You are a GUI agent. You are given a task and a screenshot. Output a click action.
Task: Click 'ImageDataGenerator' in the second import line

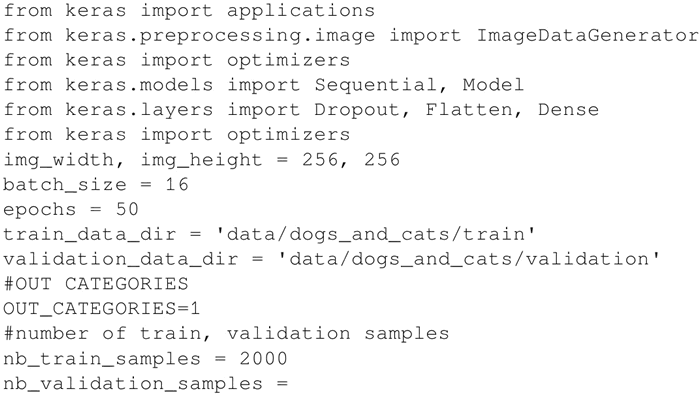click(587, 35)
